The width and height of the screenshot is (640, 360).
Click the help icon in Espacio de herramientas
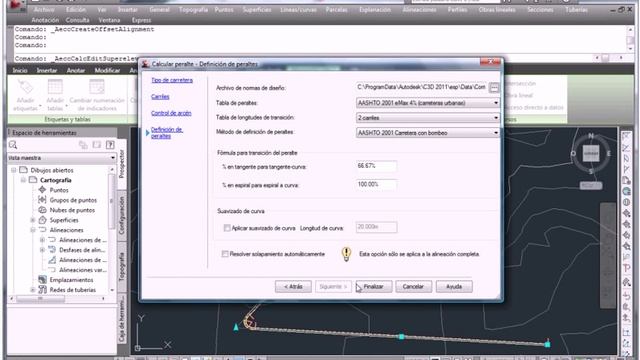click(x=110, y=144)
